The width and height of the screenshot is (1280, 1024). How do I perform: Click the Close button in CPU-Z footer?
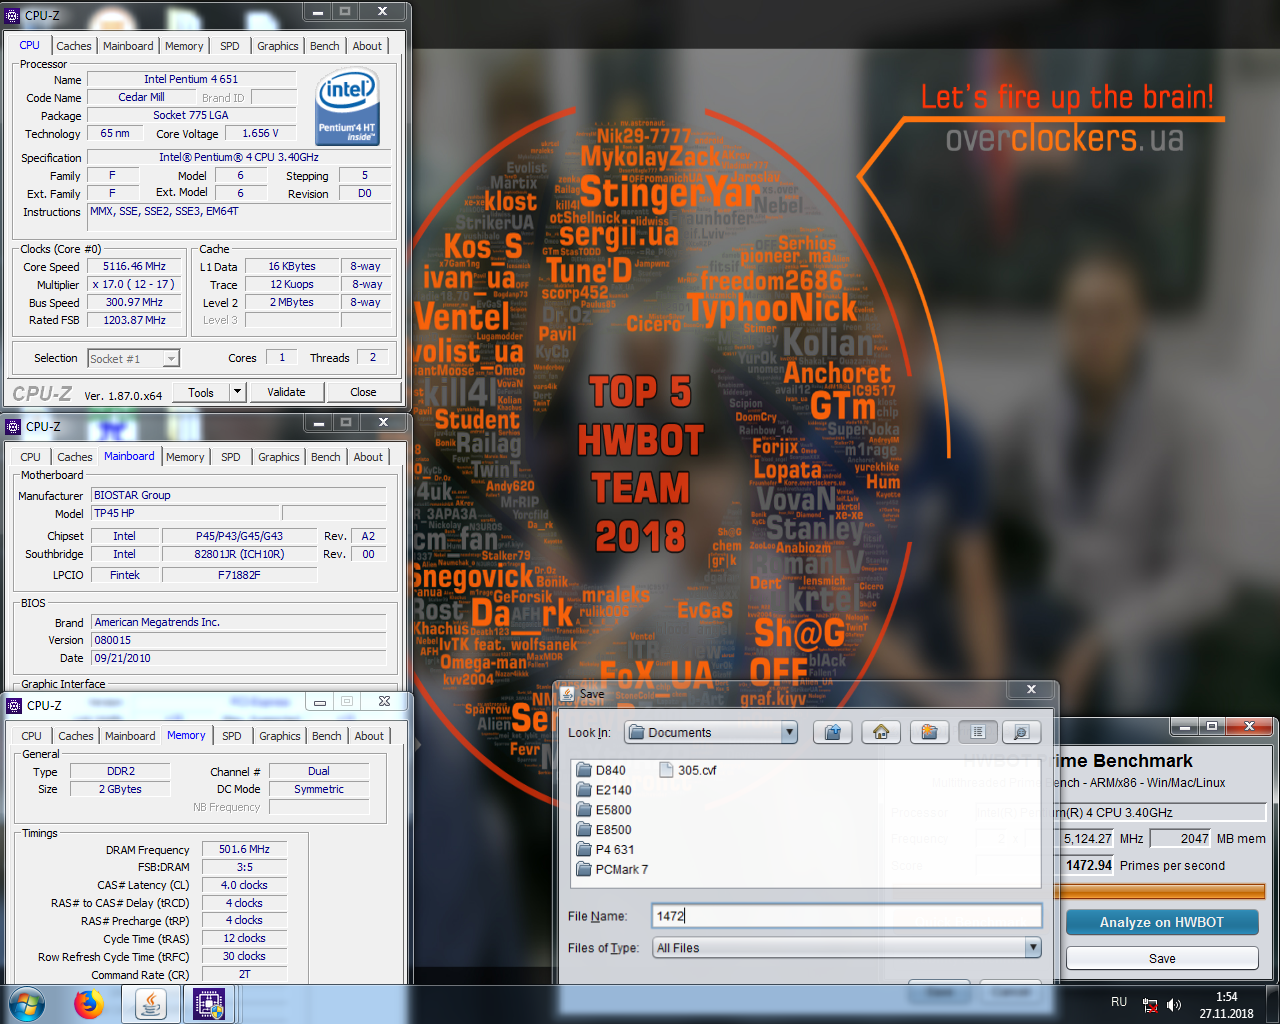(x=363, y=392)
